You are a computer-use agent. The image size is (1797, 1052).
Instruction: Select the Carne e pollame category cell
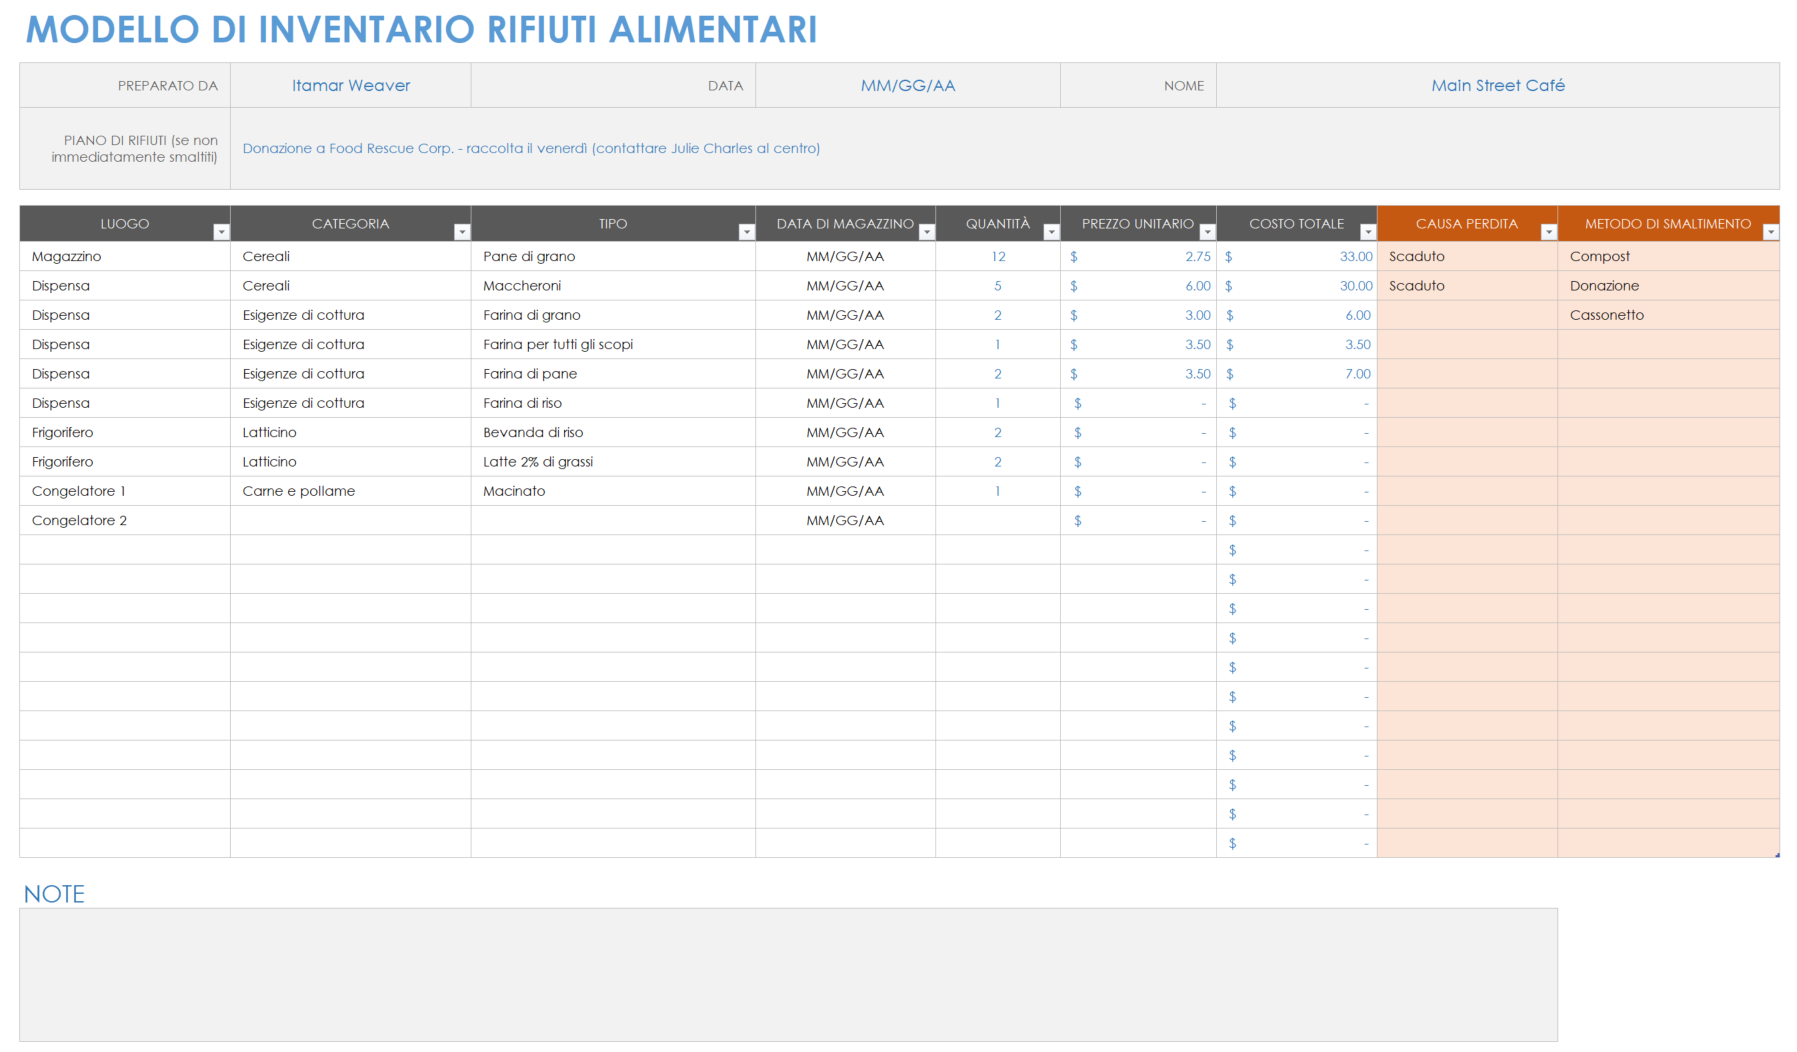351,491
